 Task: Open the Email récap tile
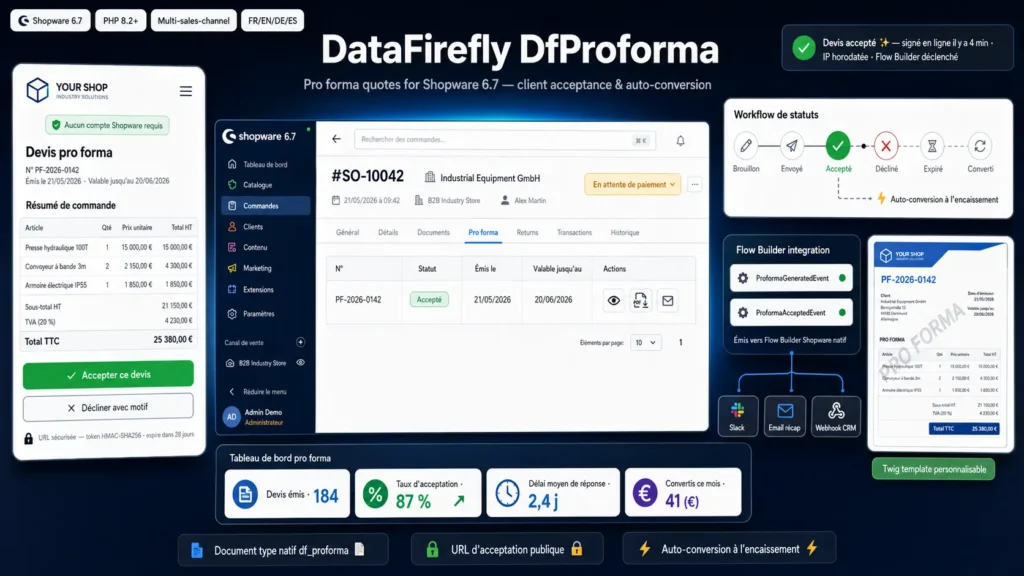pos(784,415)
